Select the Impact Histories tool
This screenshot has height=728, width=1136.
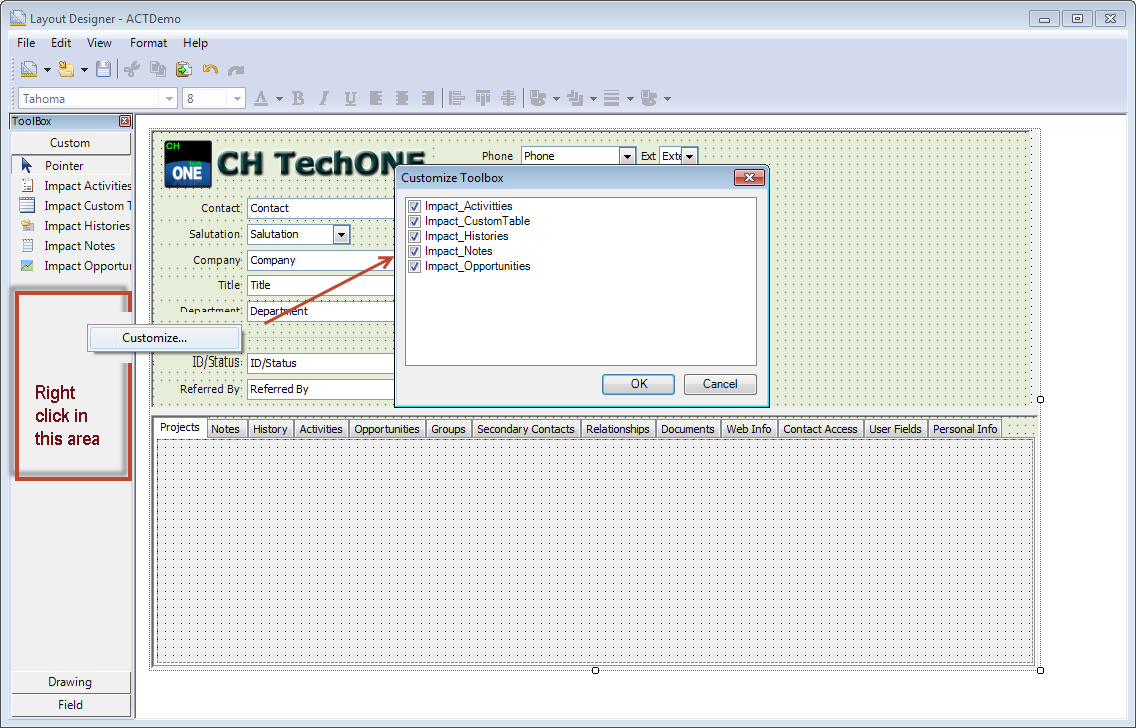(x=86, y=225)
